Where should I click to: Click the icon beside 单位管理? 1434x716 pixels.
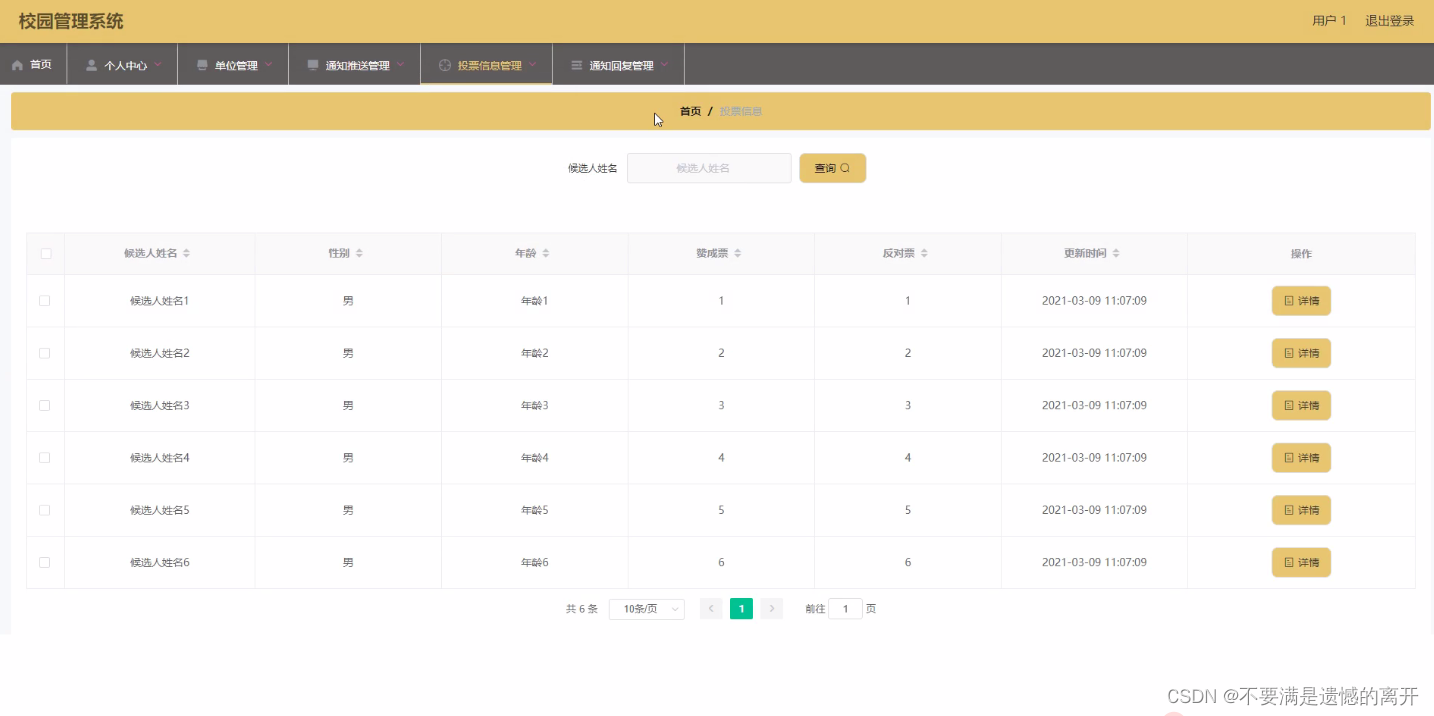202,65
